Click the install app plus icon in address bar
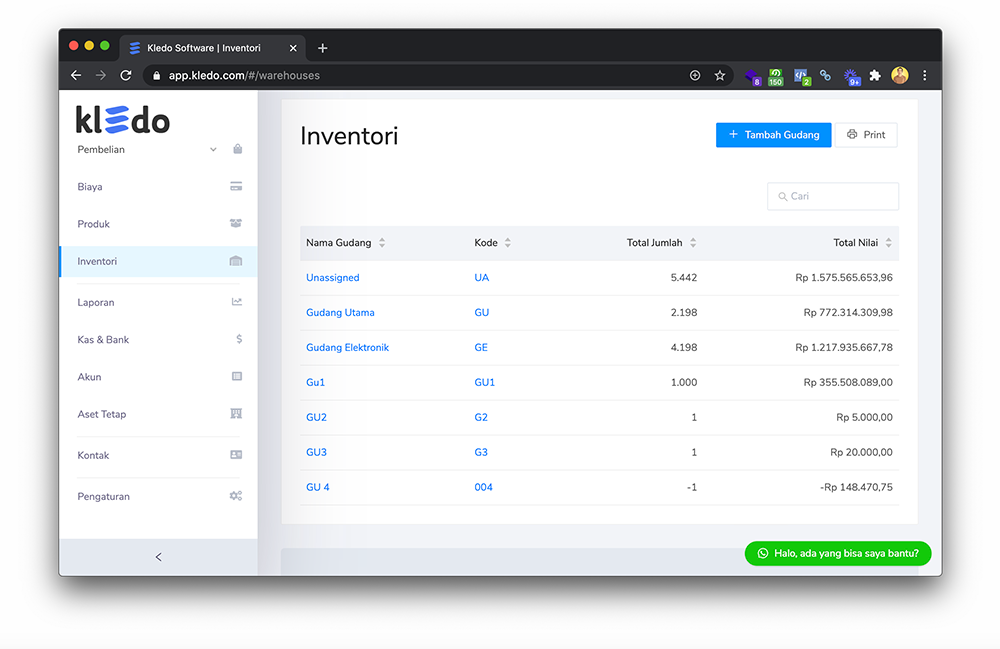The height and width of the screenshot is (649, 1000). 695,75
